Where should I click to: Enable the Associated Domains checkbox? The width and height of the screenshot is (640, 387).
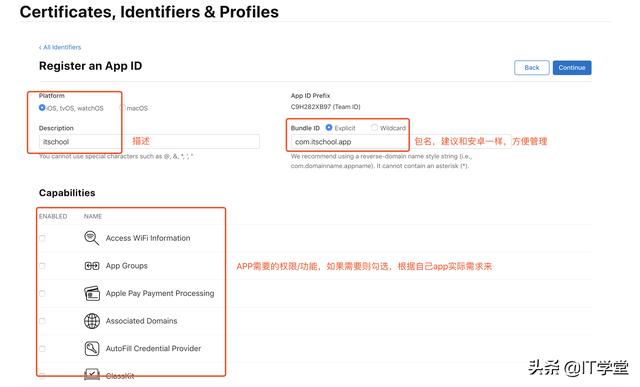(x=42, y=321)
